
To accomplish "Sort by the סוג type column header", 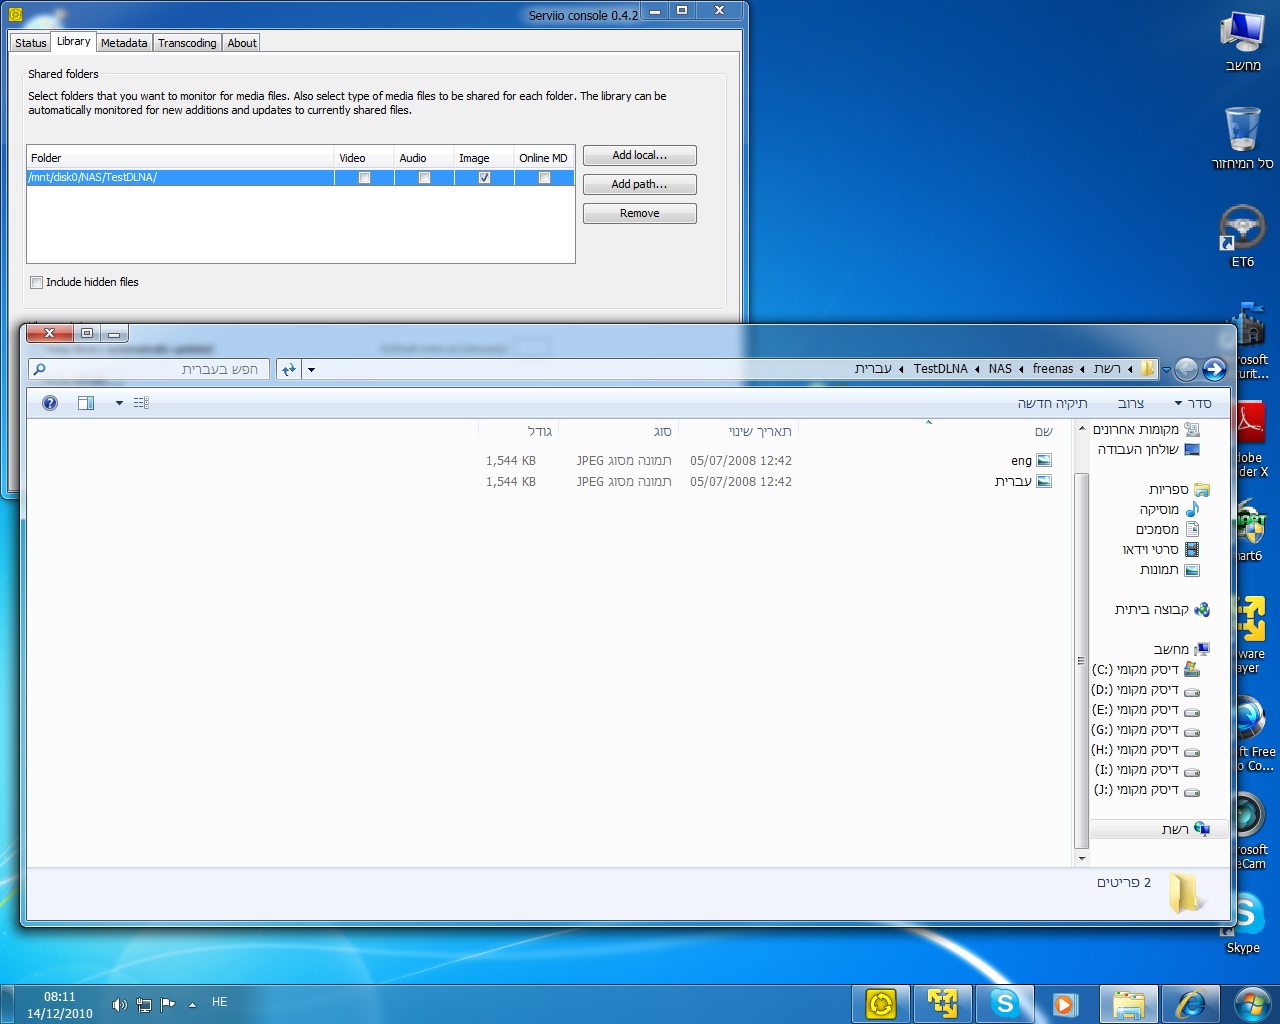I will pos(662,431).
